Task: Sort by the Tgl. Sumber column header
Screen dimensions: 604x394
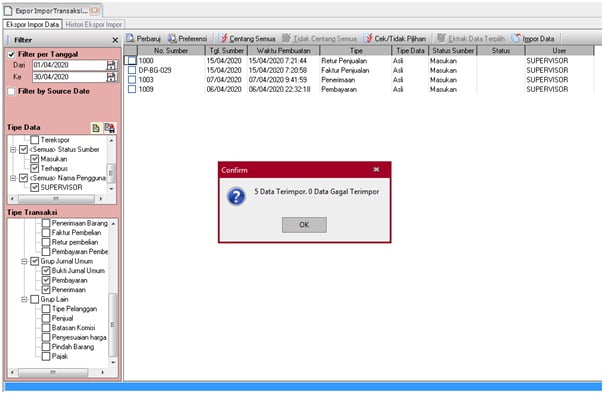Action: click(x=226, y=51)
